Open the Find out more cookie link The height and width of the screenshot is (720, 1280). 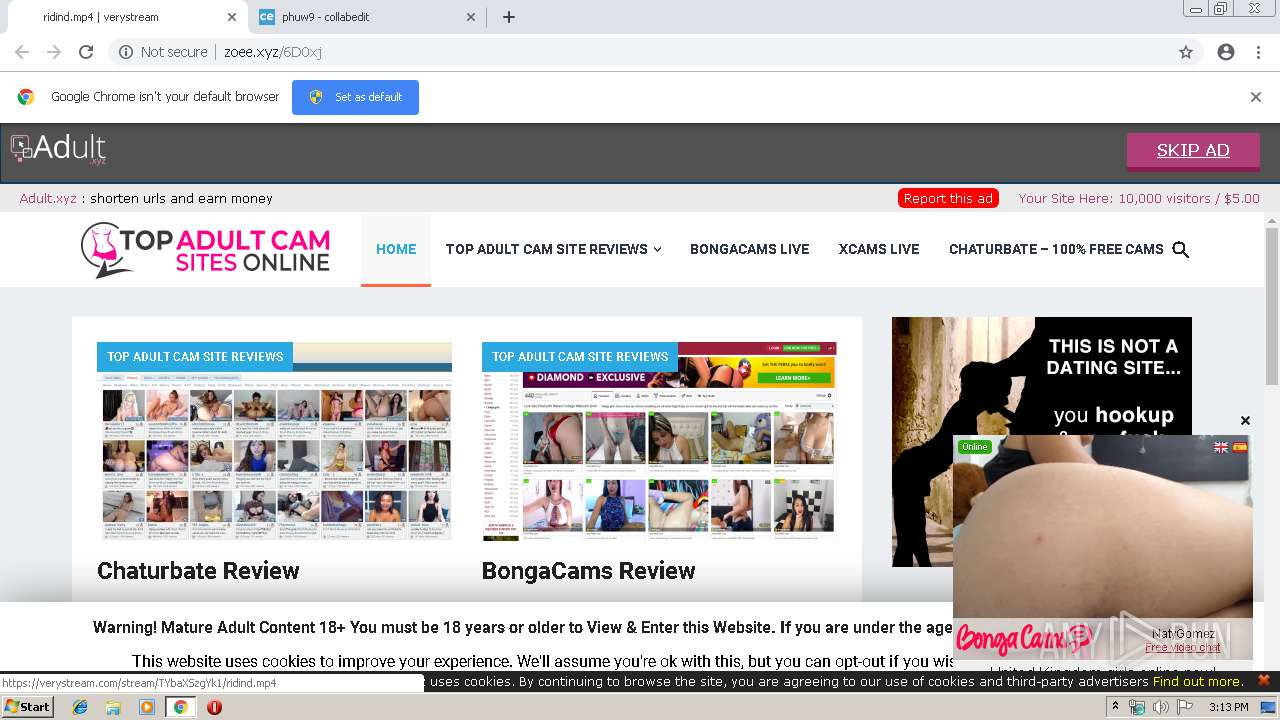1198,681
